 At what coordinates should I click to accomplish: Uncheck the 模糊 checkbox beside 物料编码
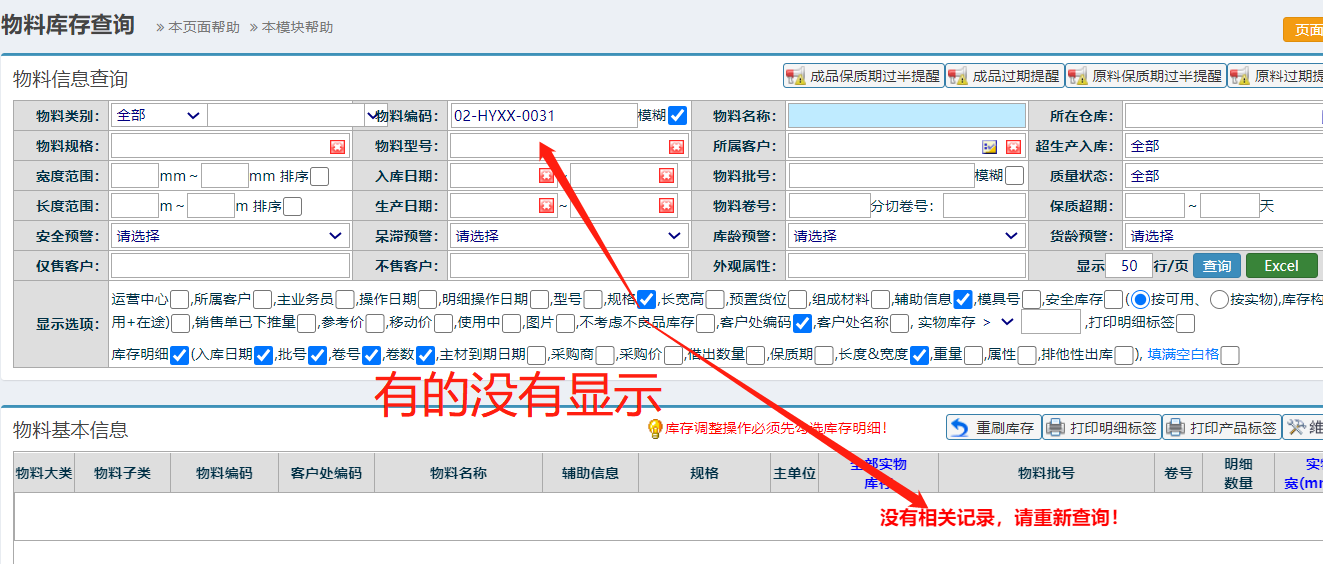[x=677, y=116]
